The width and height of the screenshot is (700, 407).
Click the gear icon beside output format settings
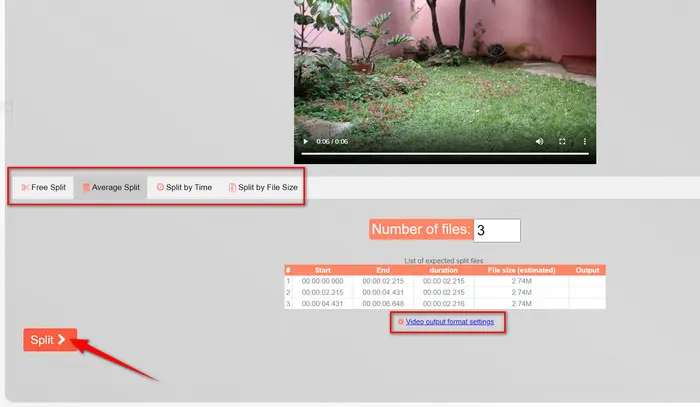click(400, 322)
